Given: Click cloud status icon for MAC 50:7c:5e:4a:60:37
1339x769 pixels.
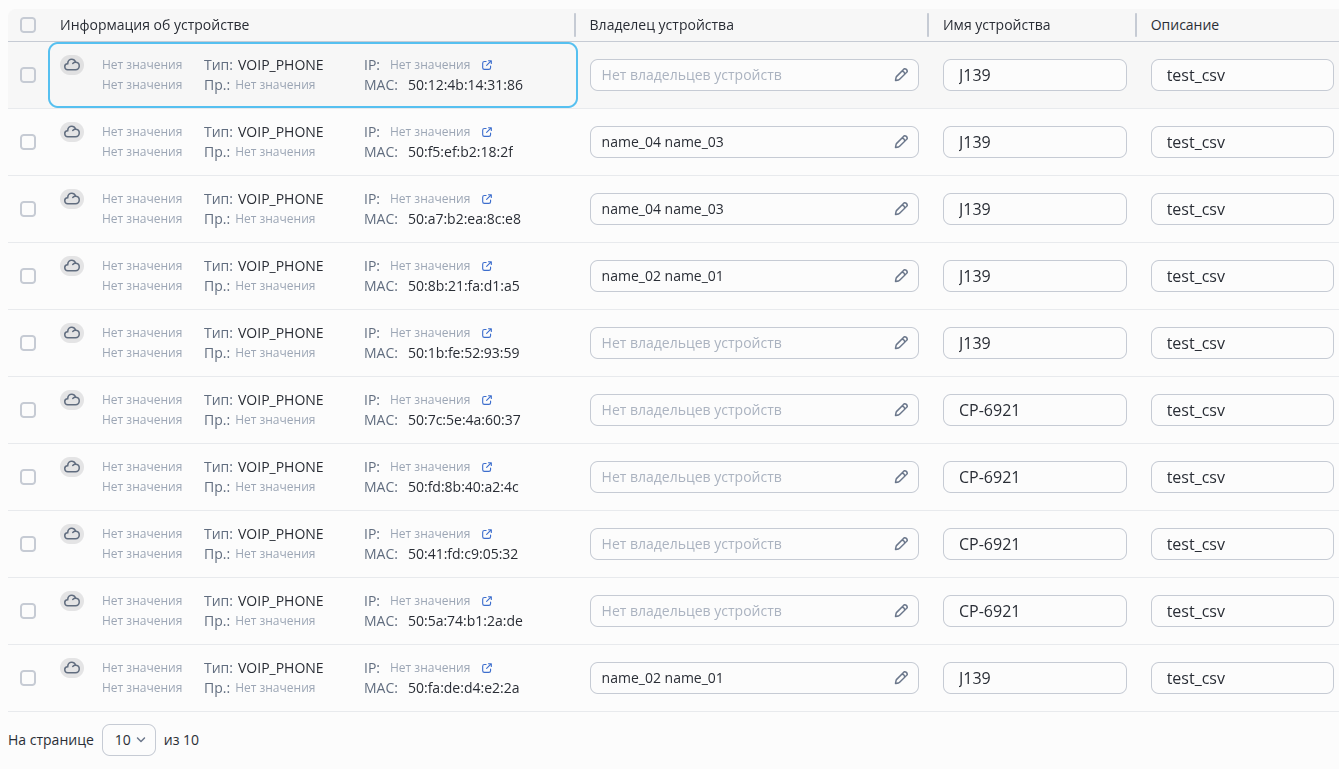Looking at the screenshot, I should (x=72, y=400).
